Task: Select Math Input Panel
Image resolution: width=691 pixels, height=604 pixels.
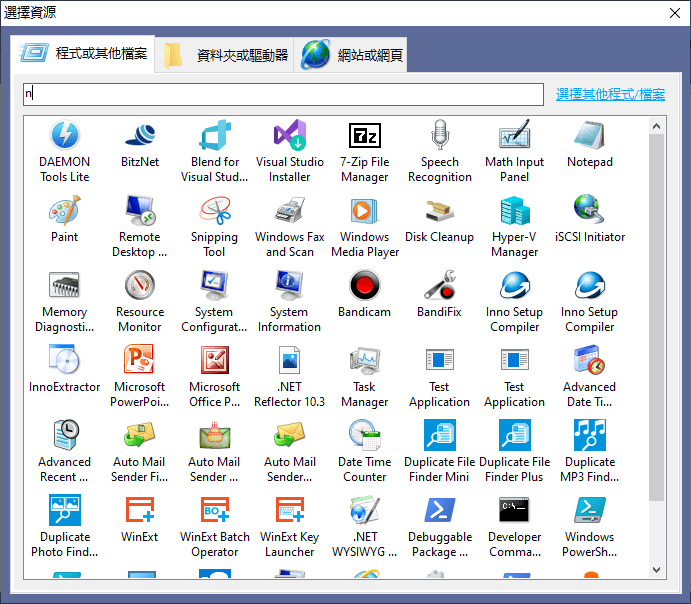Action: [x=514, y=135]
